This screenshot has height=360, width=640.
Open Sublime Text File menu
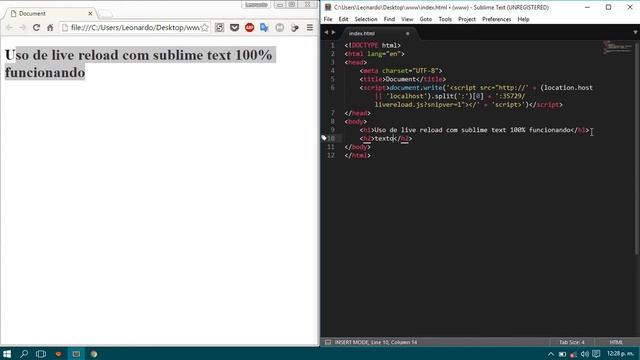click(x=328, y=19)
